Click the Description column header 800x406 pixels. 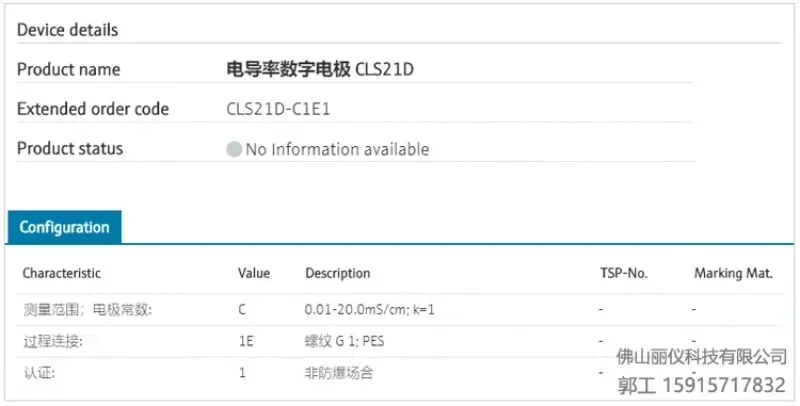click(337, 273)
